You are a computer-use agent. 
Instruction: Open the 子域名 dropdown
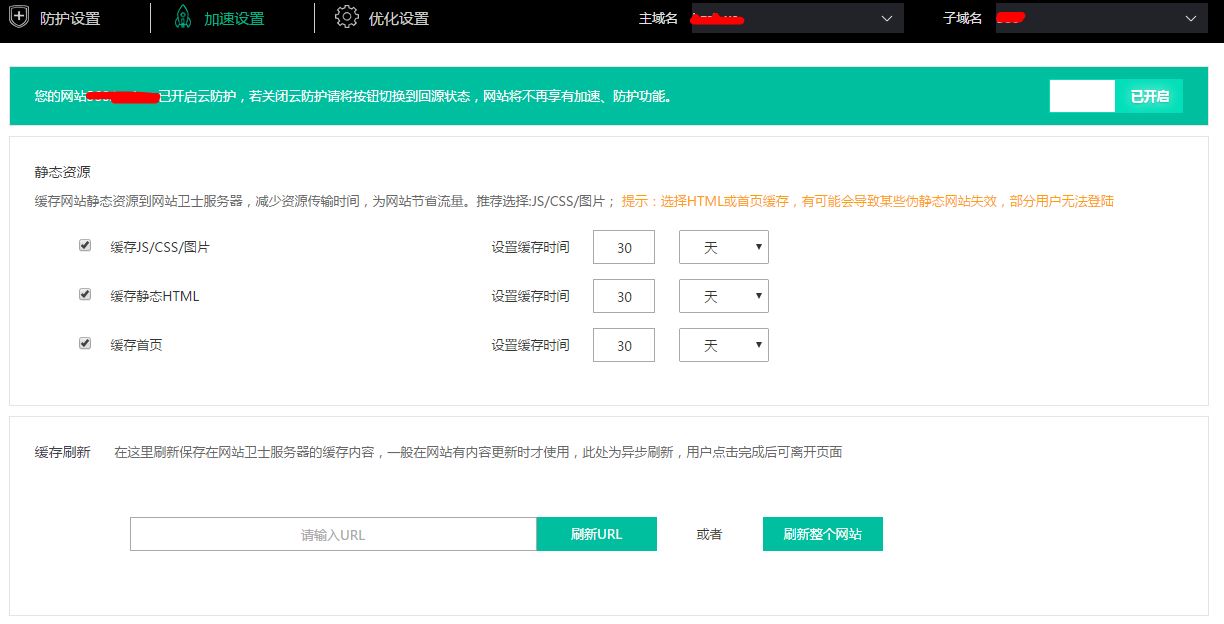point(1100,18)
